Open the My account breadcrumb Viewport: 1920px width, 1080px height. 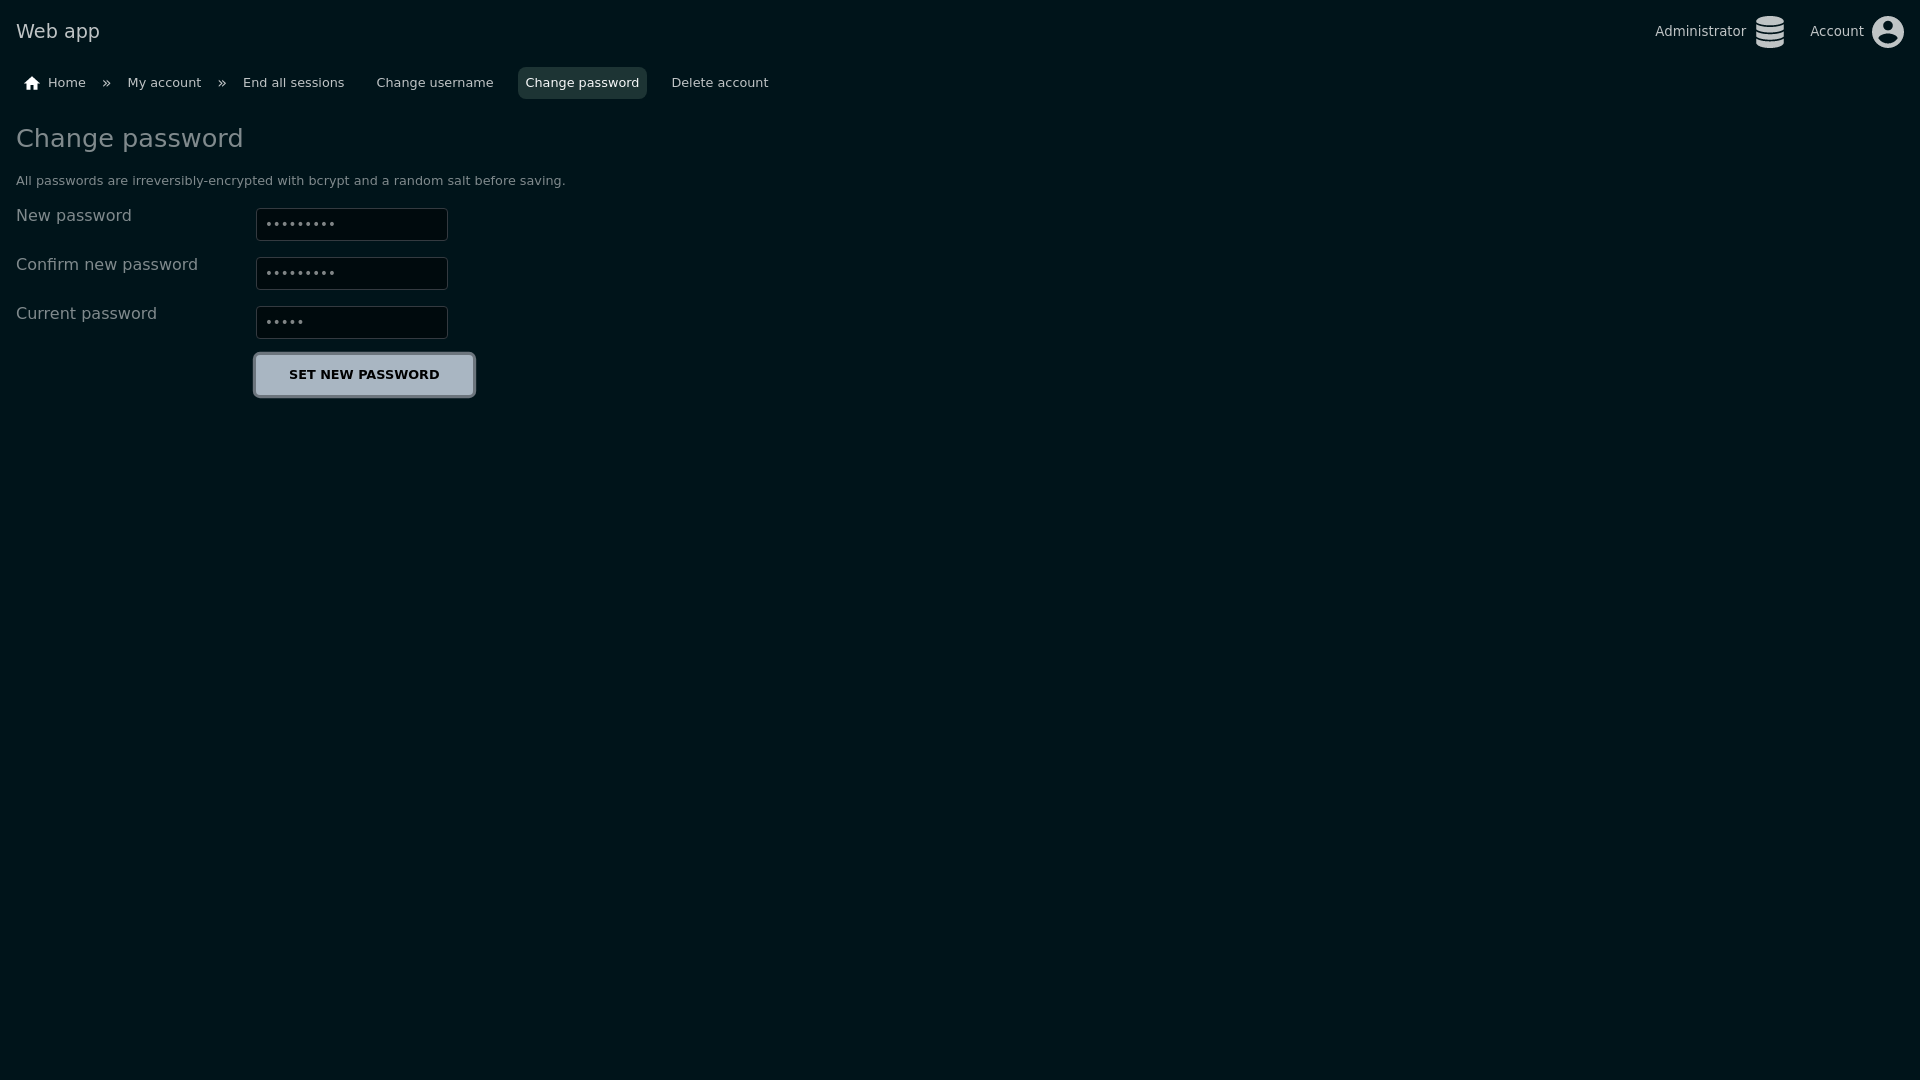pos(164,83)
